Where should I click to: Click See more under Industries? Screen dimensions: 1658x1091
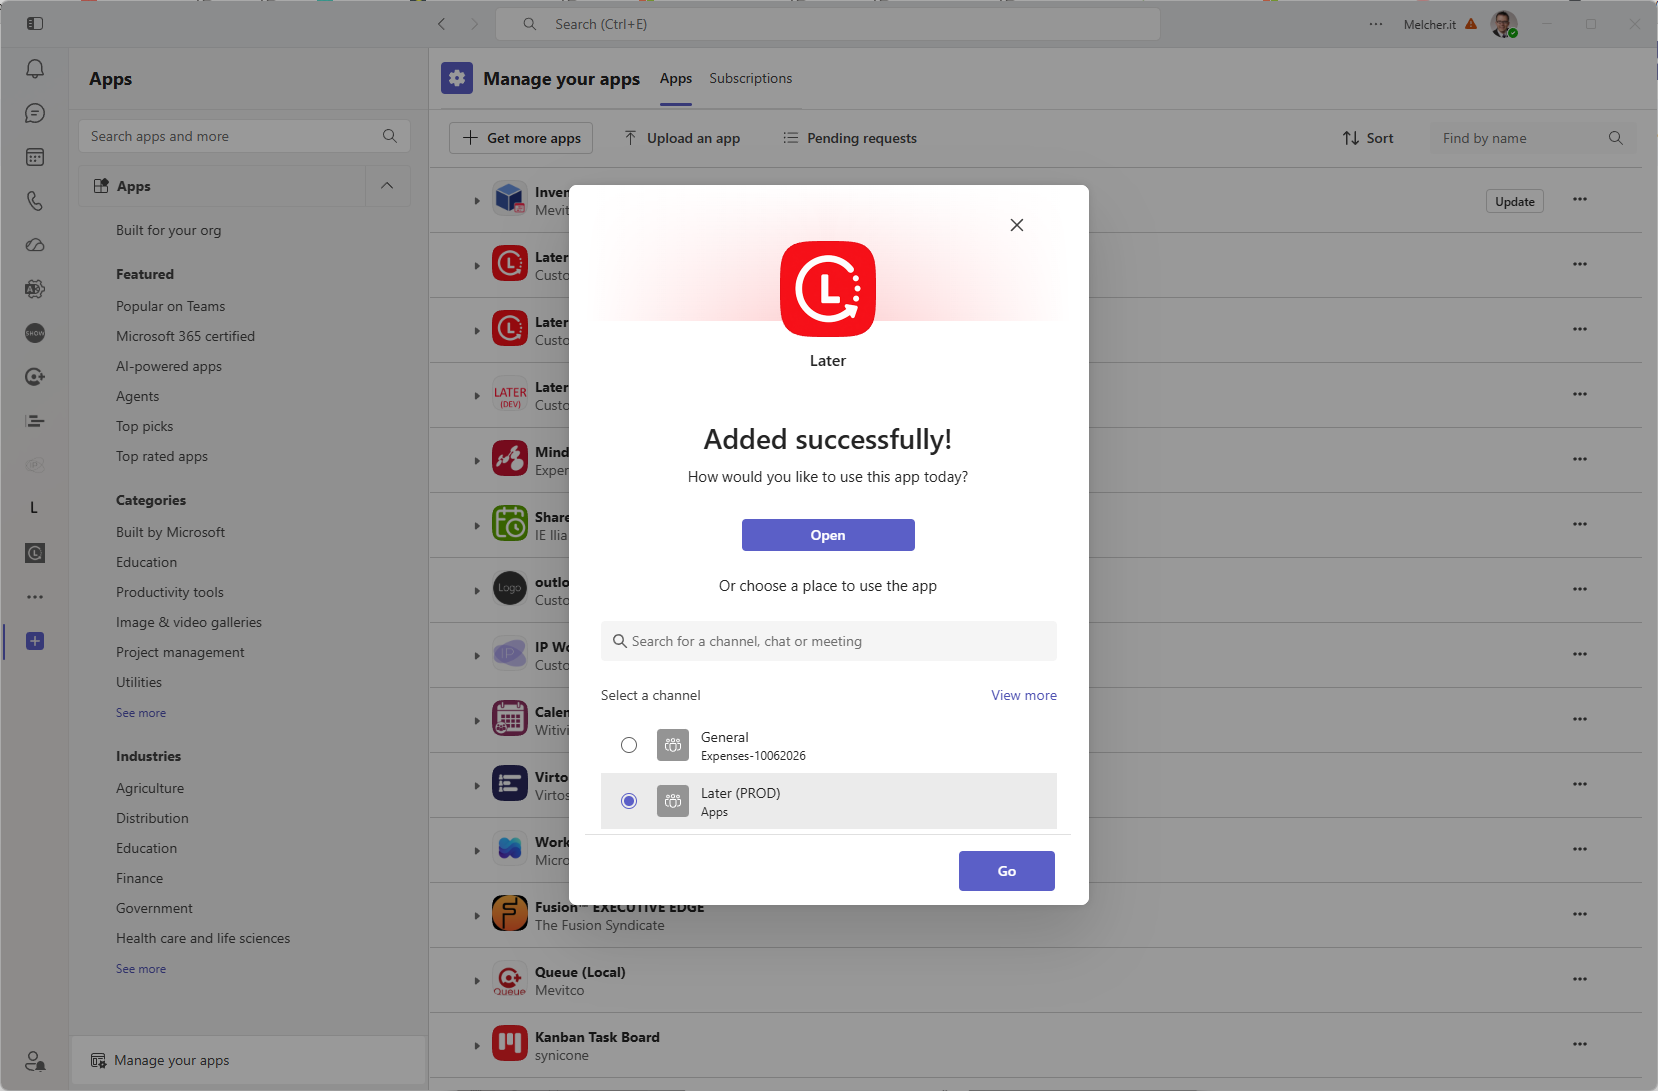coord(141,969)
